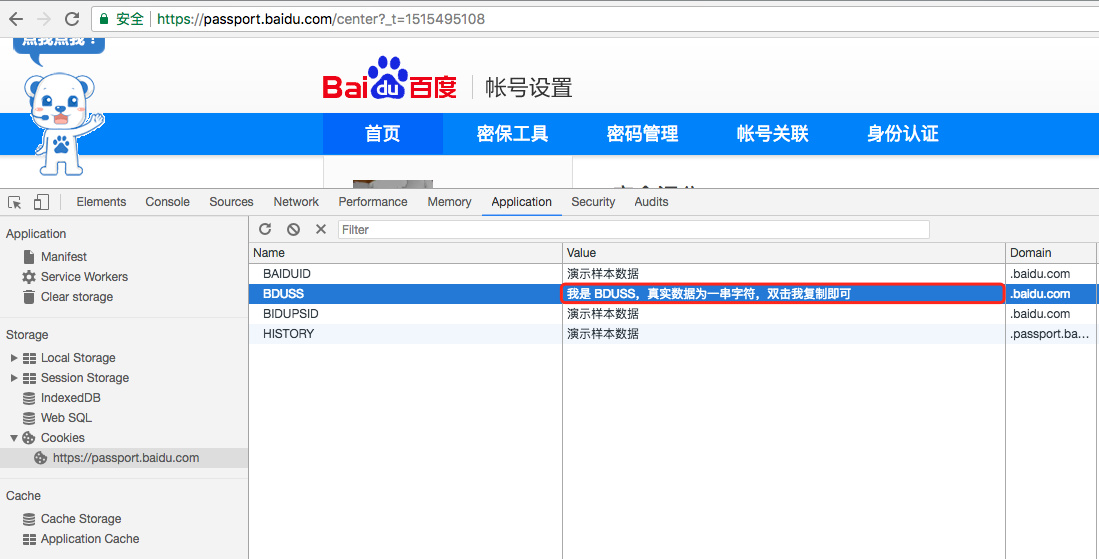Select the Application tab
The width and height of the screenshot is (1099, 559).
pos(521,202)
